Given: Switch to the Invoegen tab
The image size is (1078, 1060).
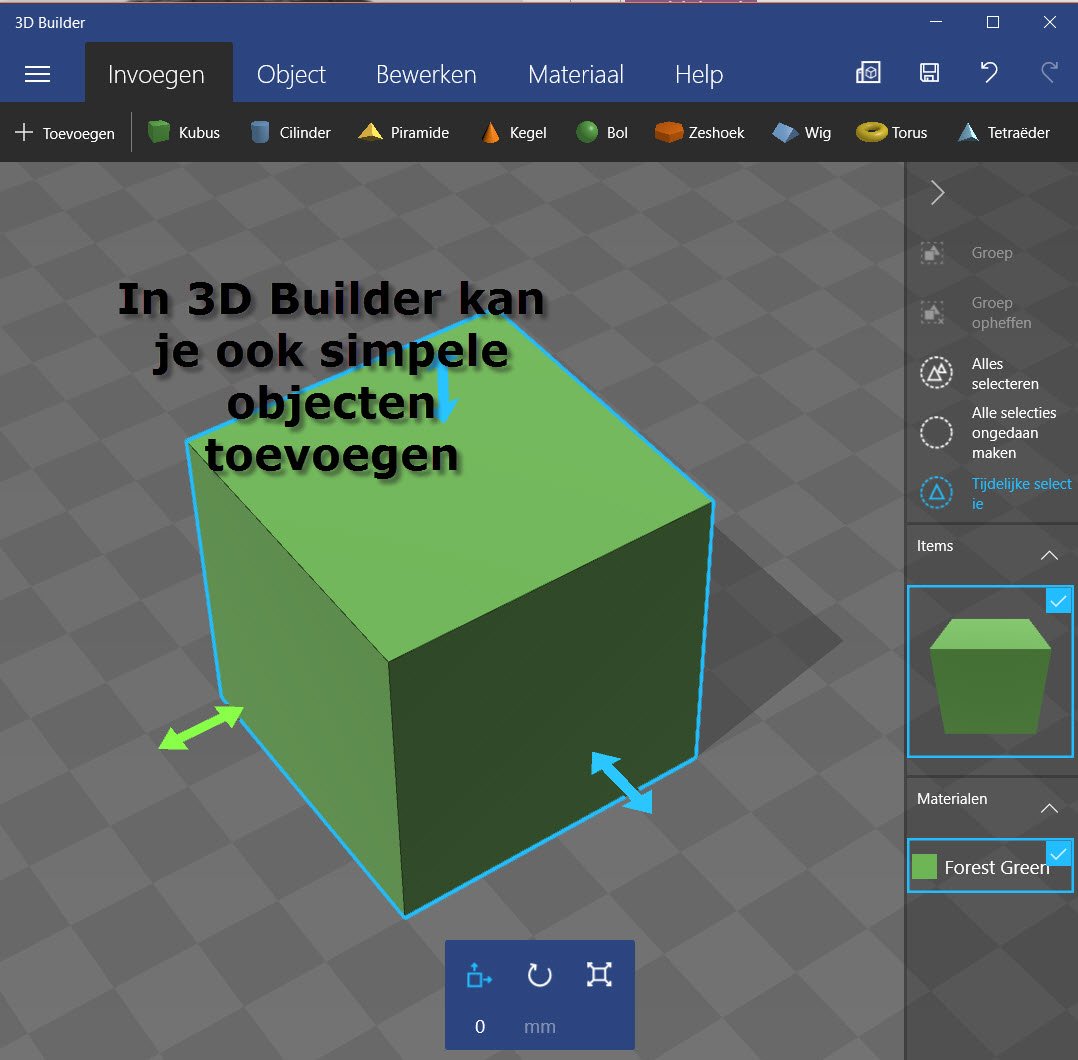Looking at the screenshot, I should pyautogui.click(x=157, y=74).
